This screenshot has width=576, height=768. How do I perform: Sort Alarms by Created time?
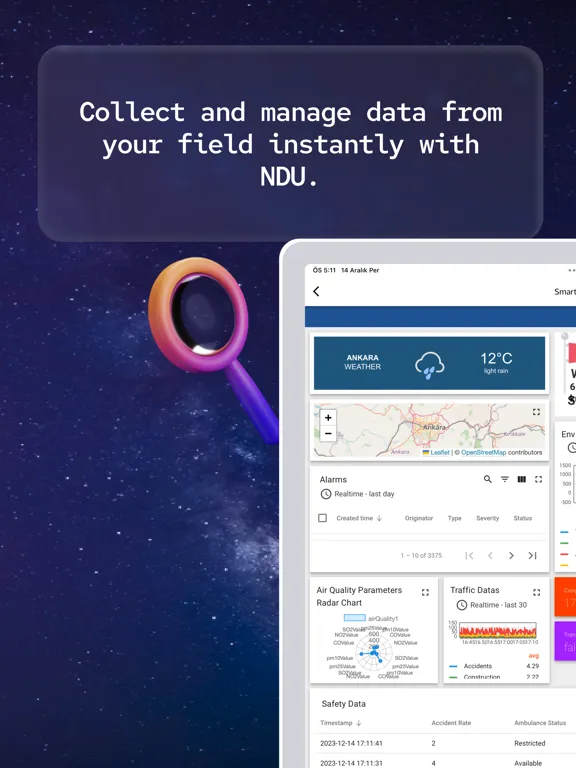click(359, 518)
